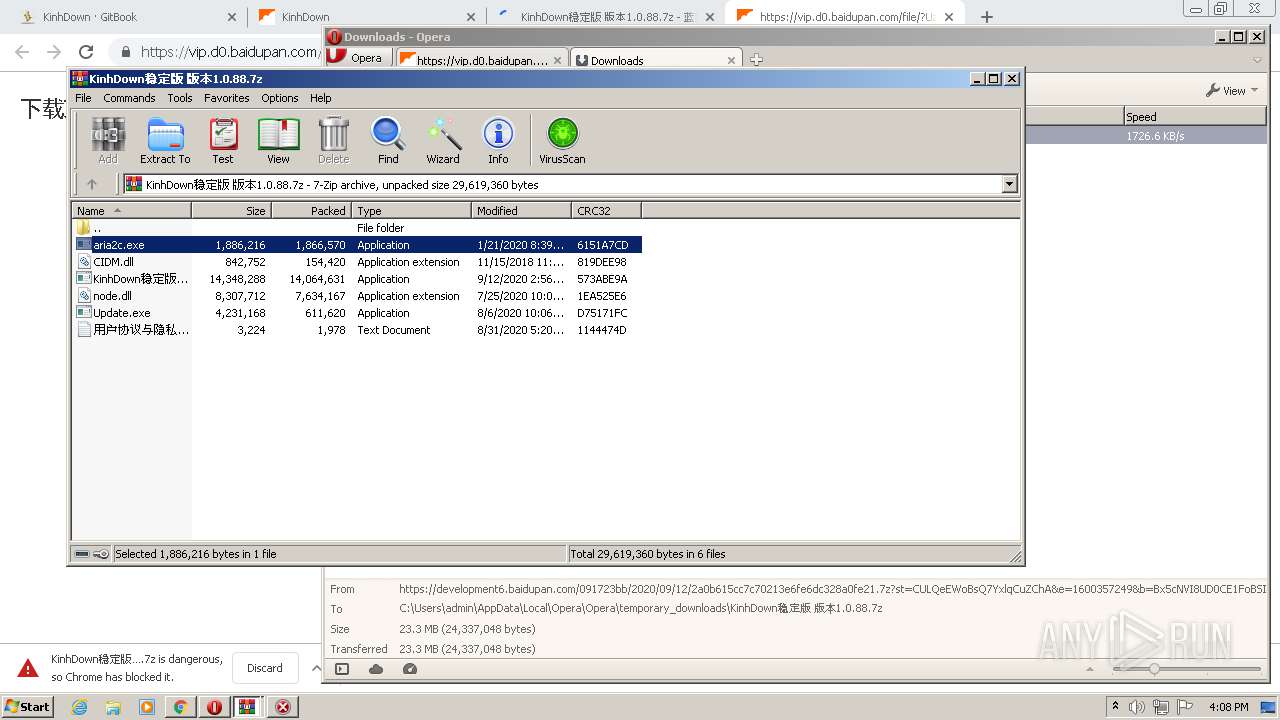Screen dimensions: 1280x720
Task: Open Opera from the taskbar
Action: [x=214, y=707]
